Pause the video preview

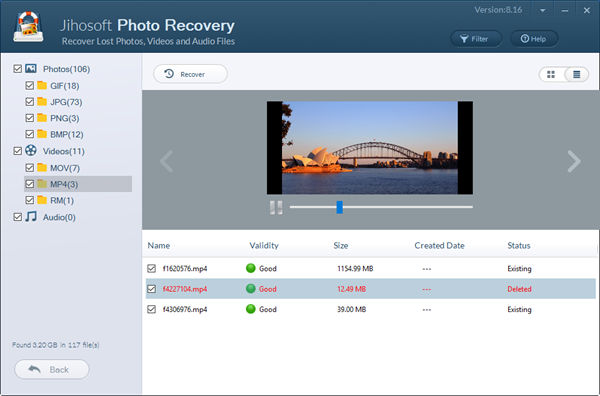pyautogui.click(x=276, y=207)
